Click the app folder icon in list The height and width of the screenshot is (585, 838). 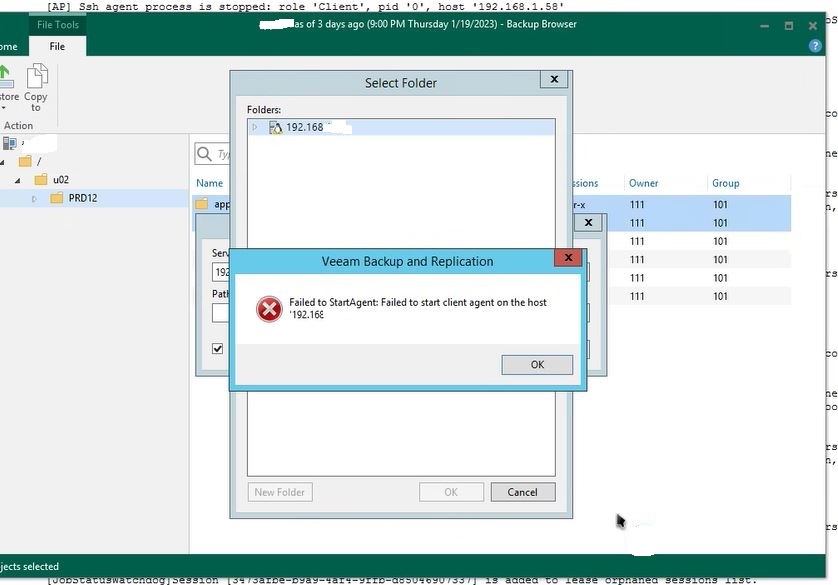tap(201, 204)
